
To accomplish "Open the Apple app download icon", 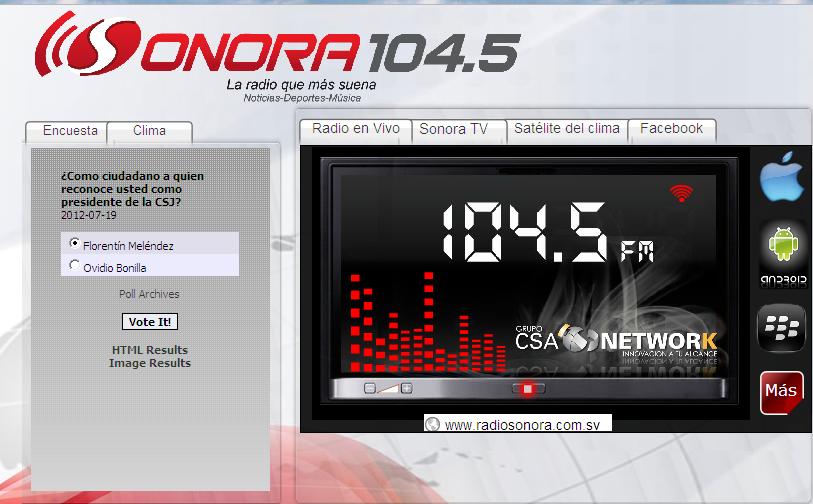I will tap(782, 176).
